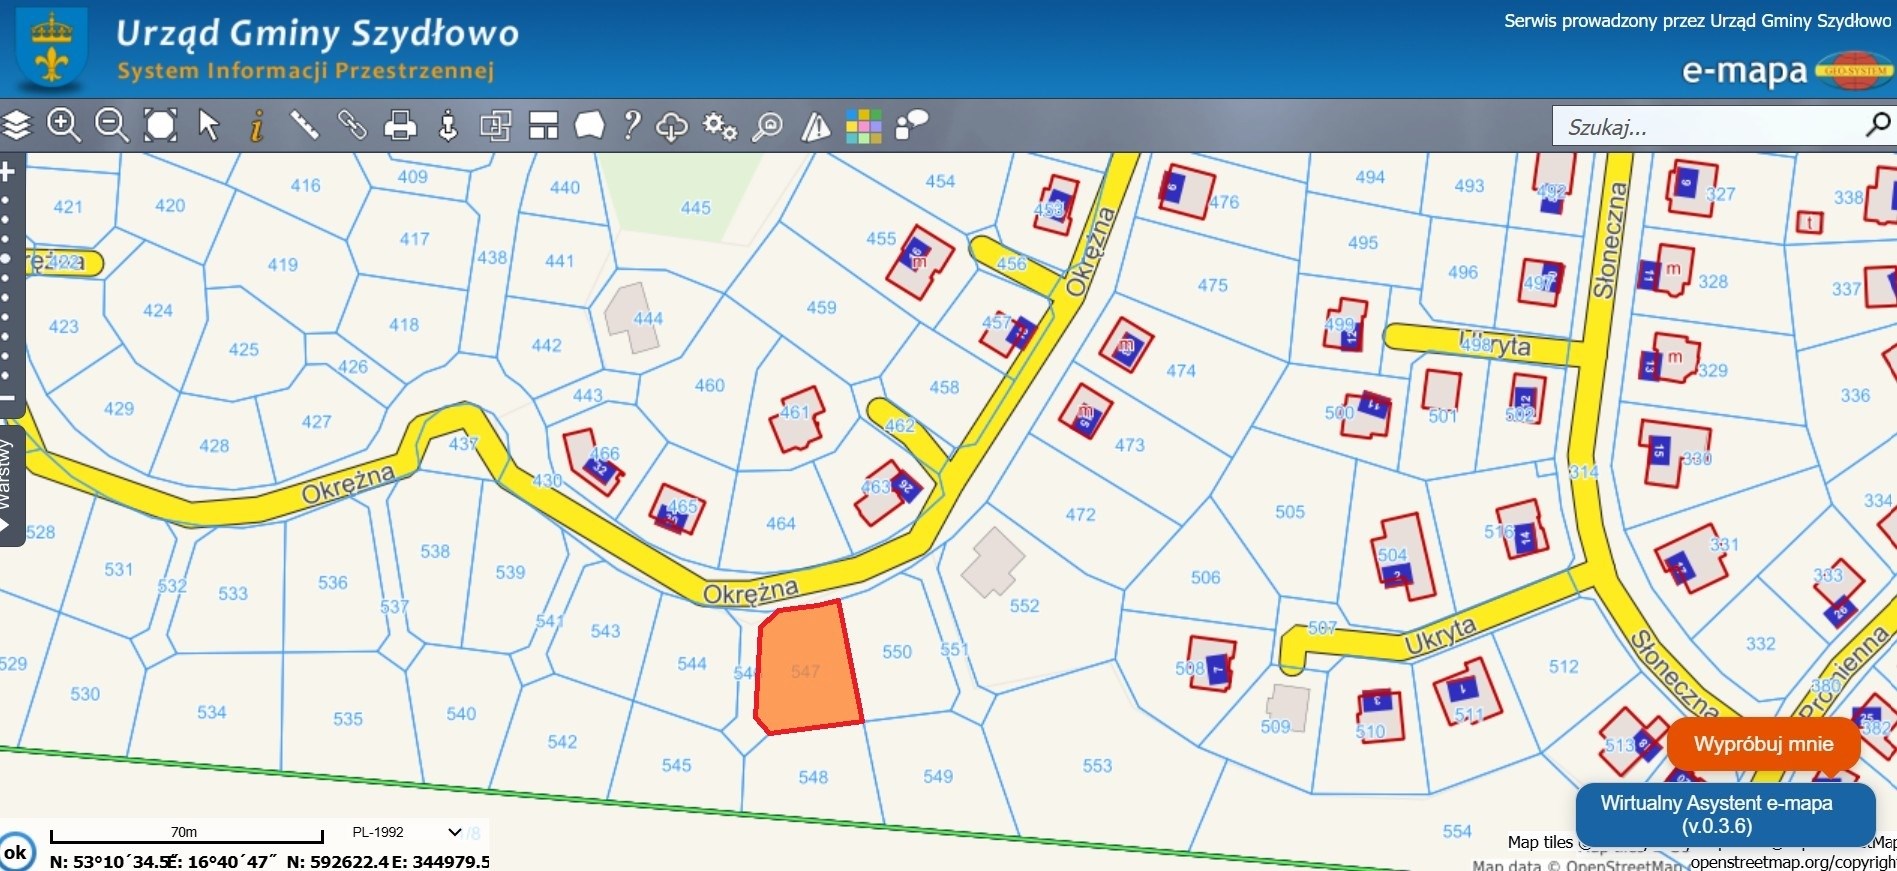Open the PL-1992 coordinate system dropdown
The height and width of the screenshot is (871, 1897).
pyautogui.click(x=406, y=832)
